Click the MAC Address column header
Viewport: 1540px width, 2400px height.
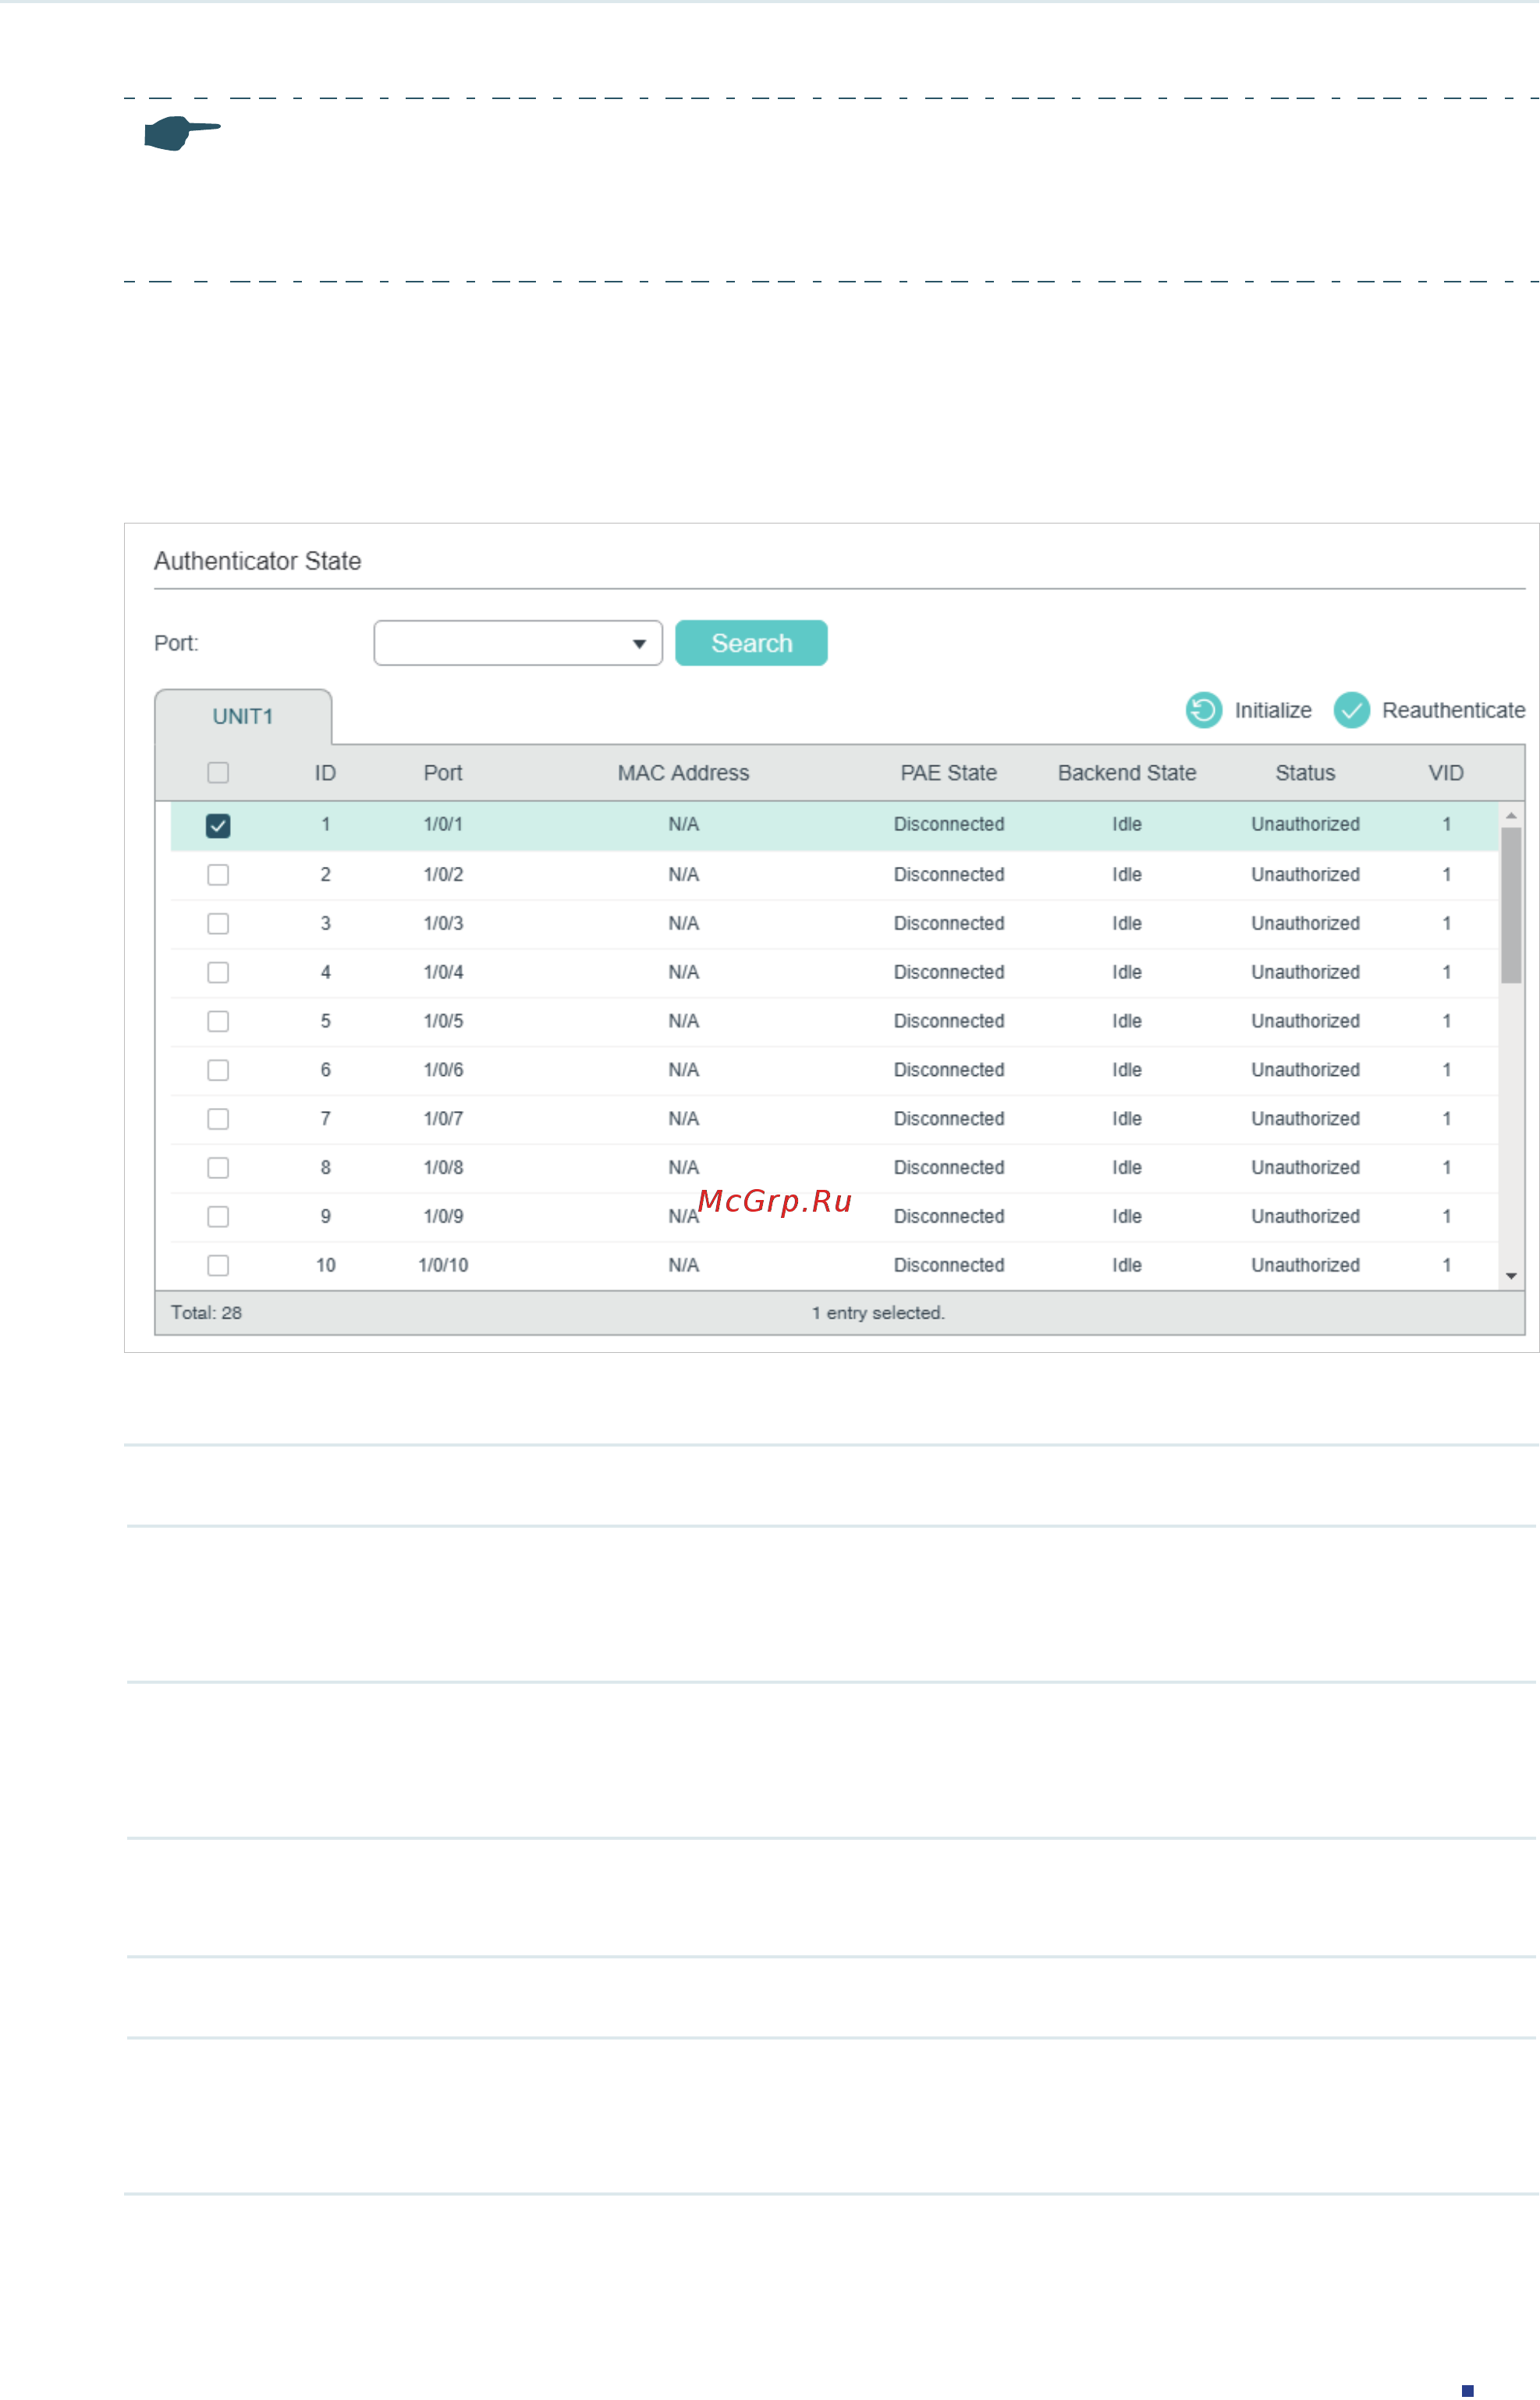tap(683, 773)
